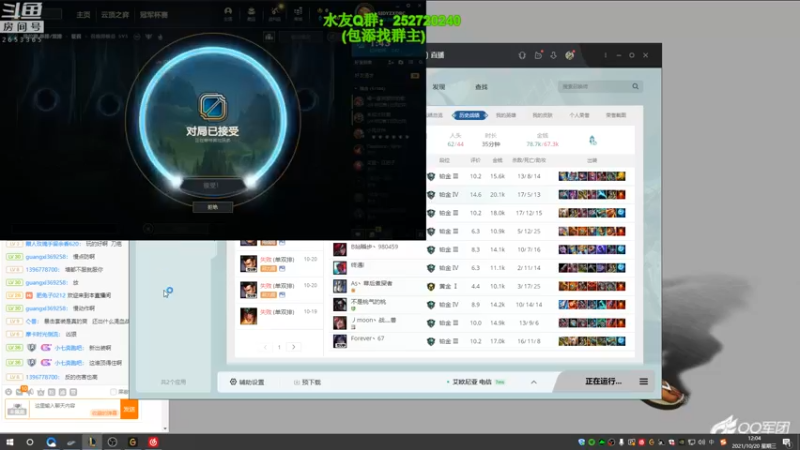Open the 冠军杯赛 tab in League client
800x450 pixels.
click(154, 15)
